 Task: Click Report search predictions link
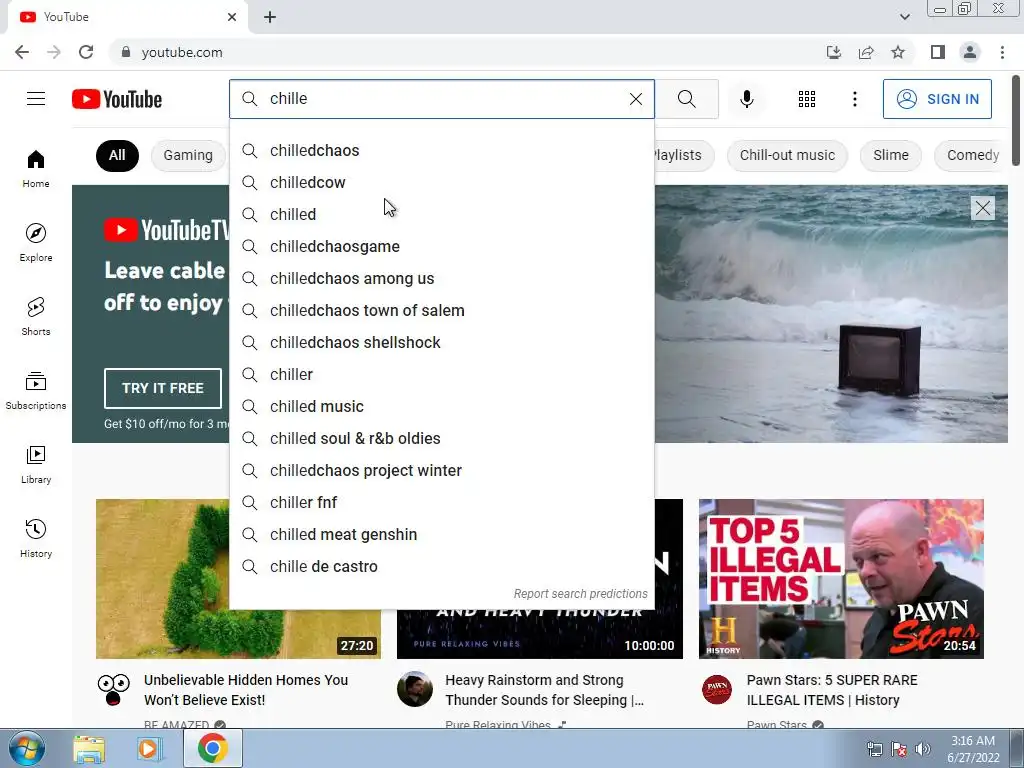pyautogui.click(x=580, y=594)
